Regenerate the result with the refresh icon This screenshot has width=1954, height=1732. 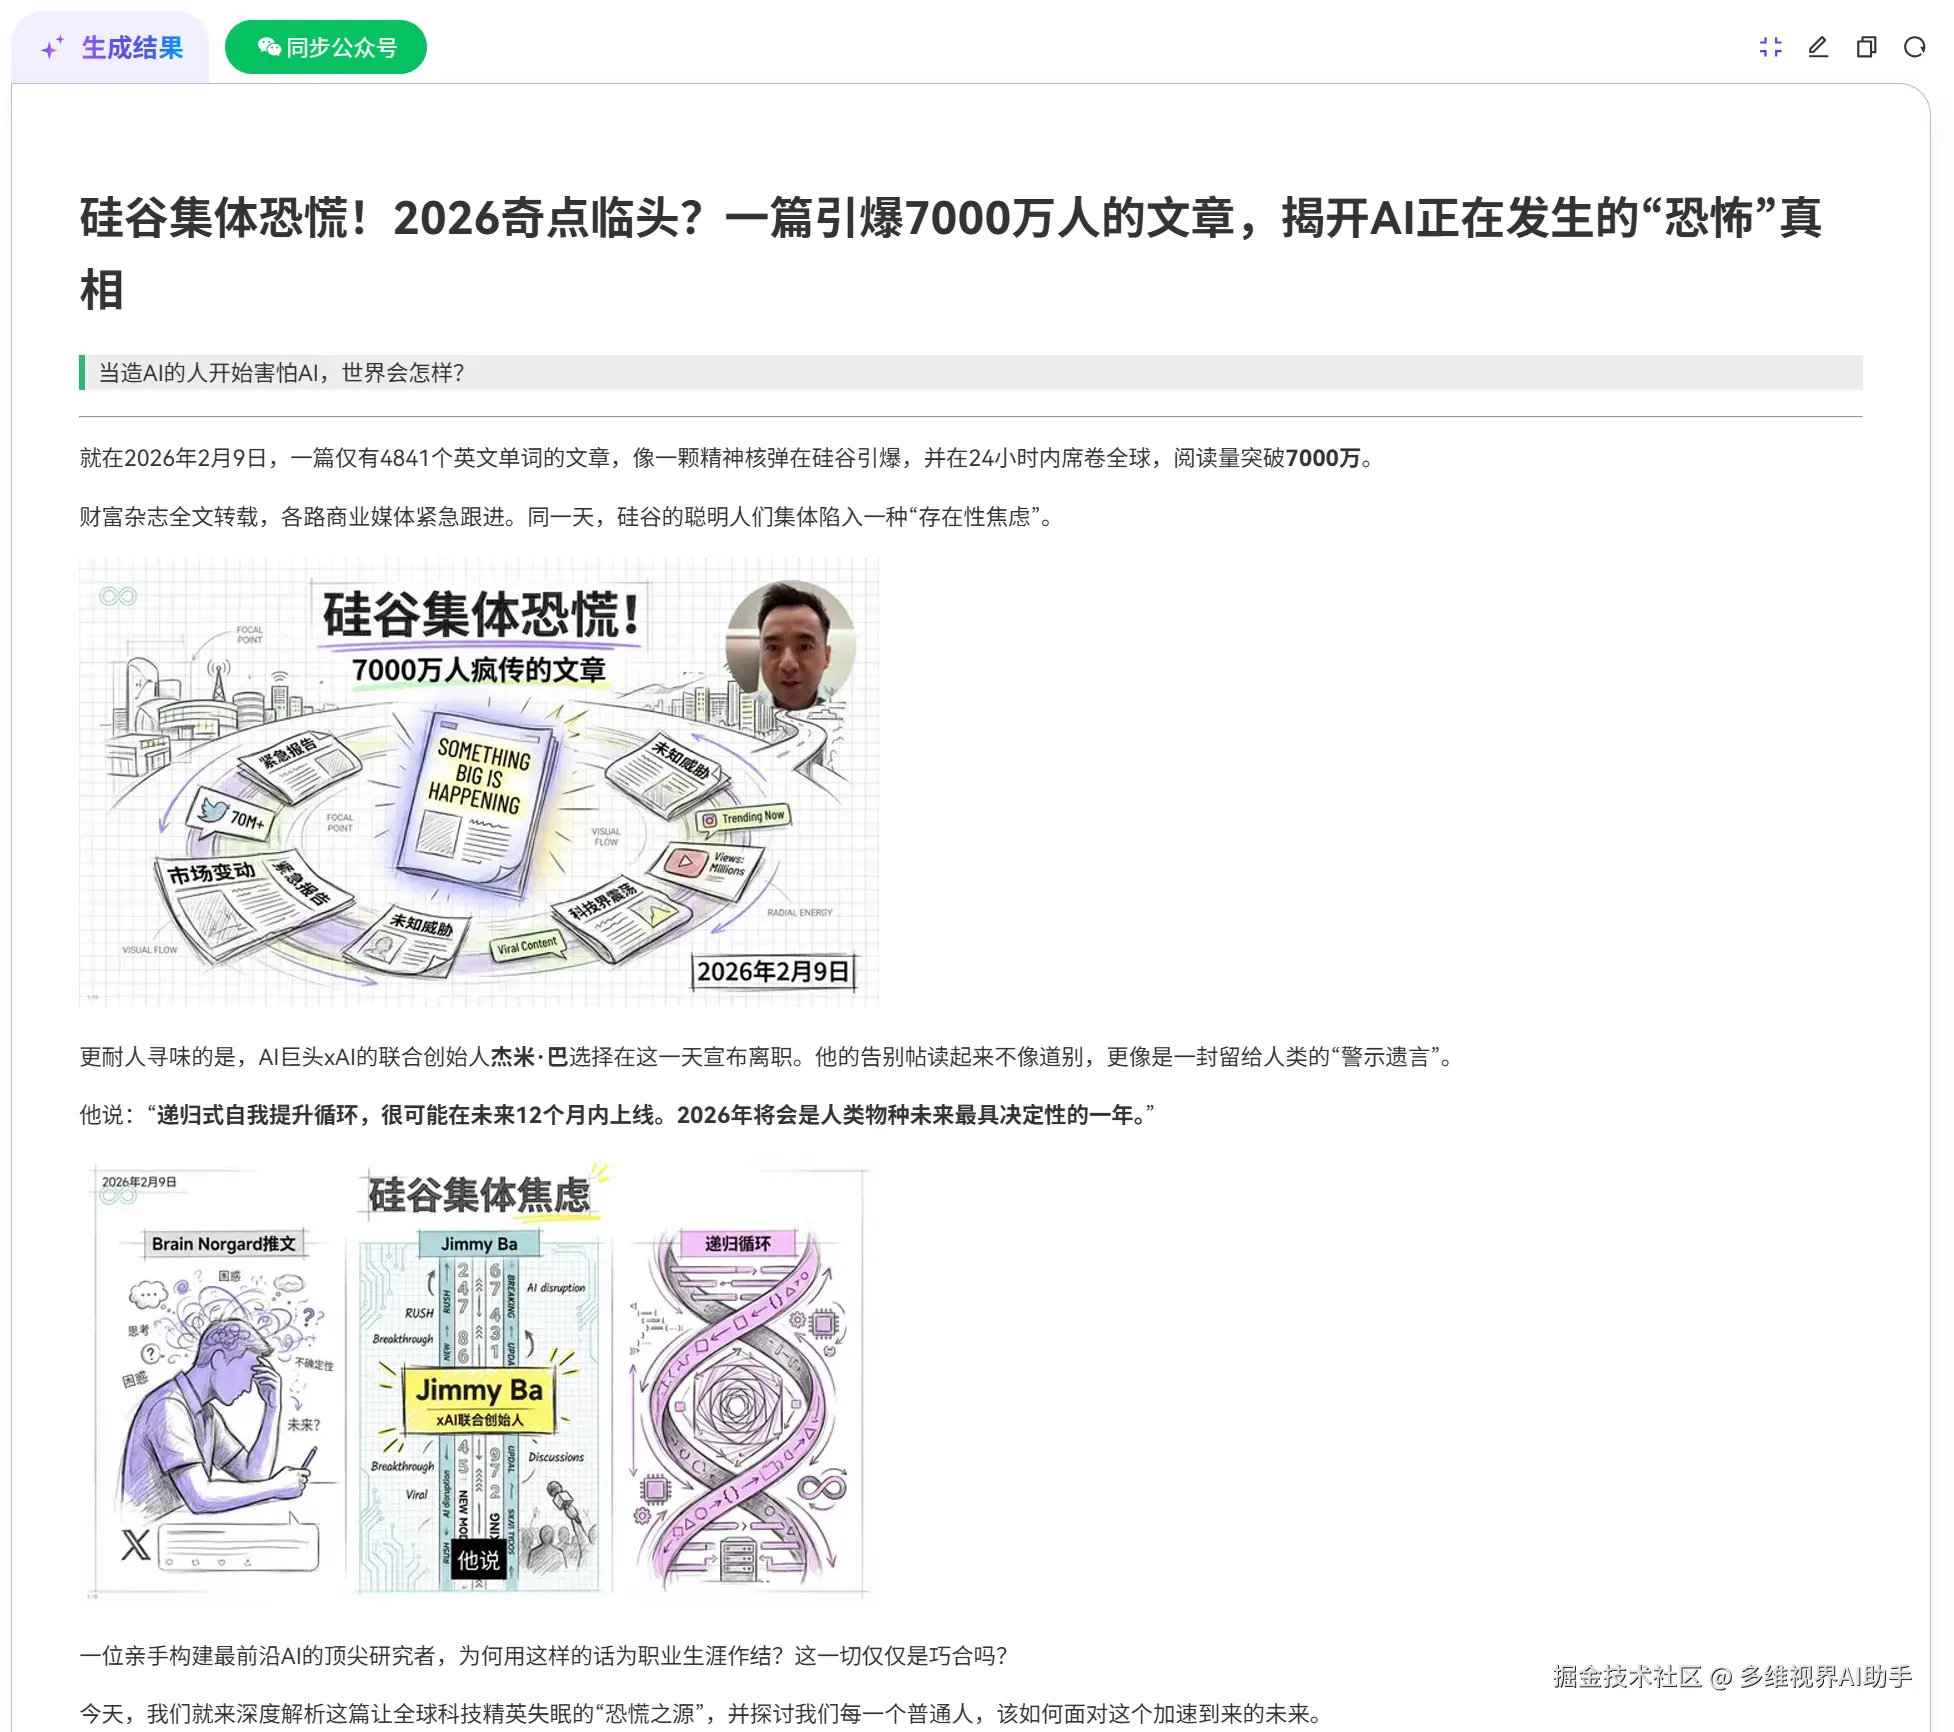[1914, 47]
